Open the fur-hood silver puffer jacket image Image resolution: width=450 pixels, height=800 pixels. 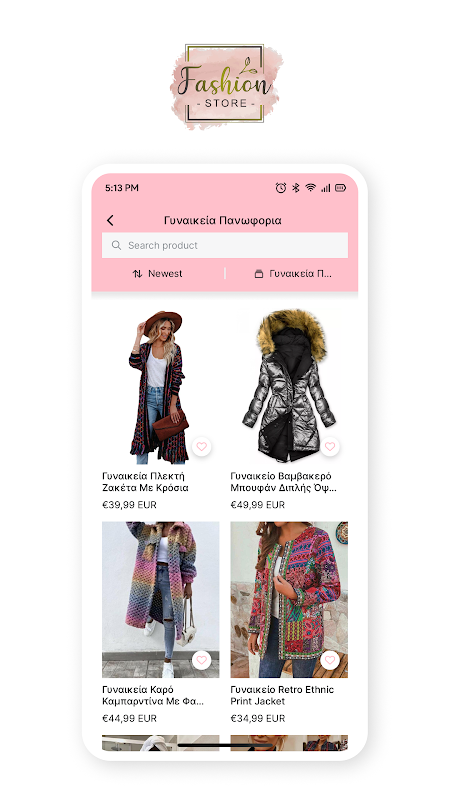[x=289, y=386]
